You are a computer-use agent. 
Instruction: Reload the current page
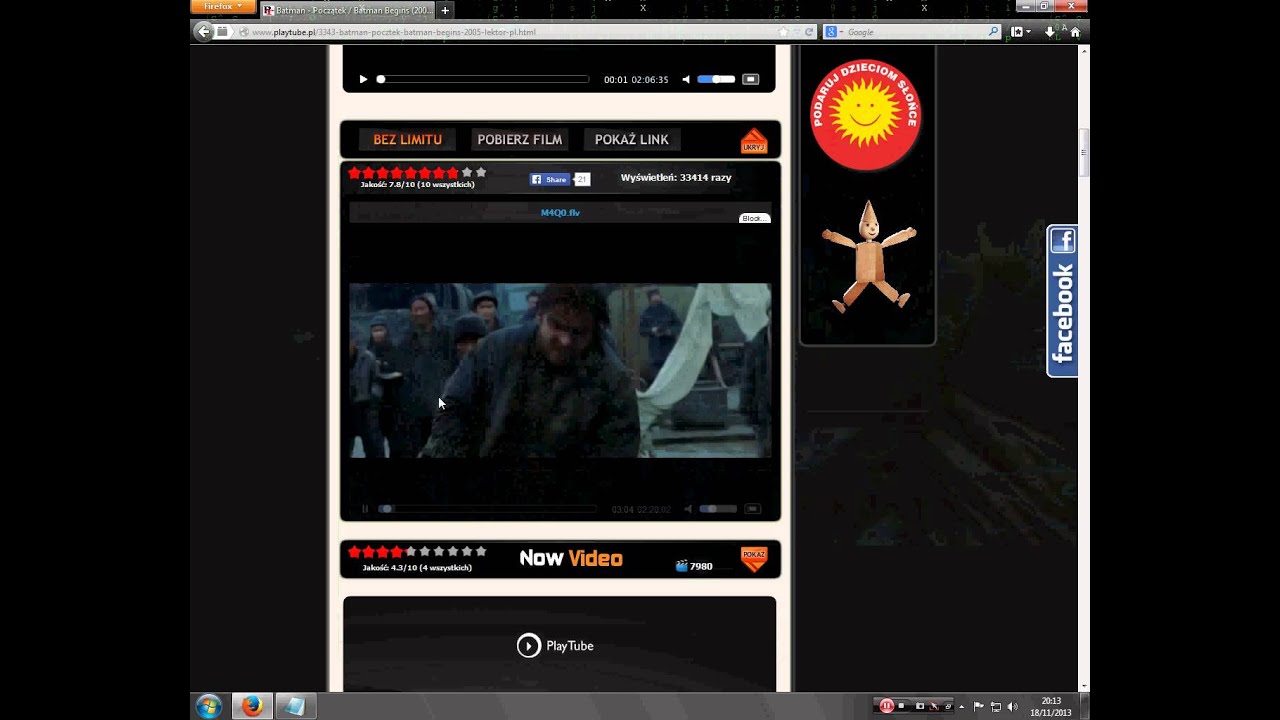coord(809,32)
